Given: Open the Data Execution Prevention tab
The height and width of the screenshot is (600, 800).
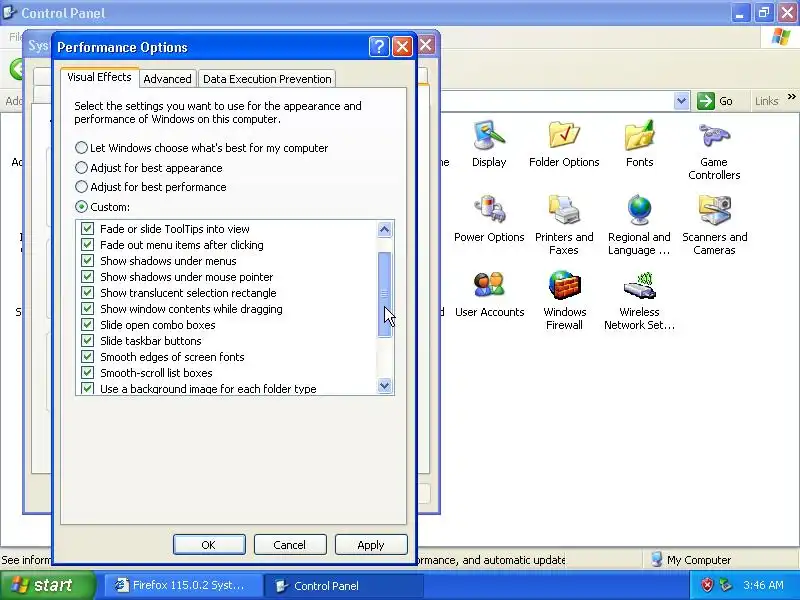Looking at the screenshot, I should tap(267, 79).
